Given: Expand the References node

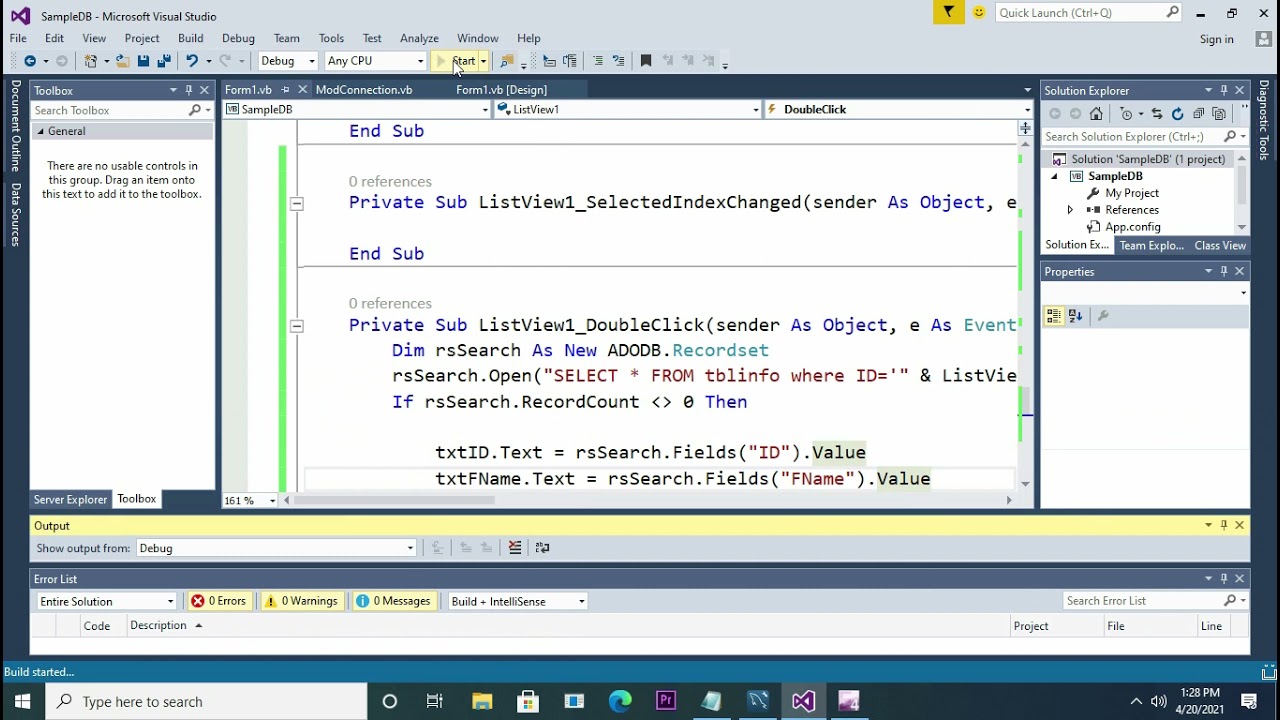Looking at the screenshot, I should coord(1070,210).
